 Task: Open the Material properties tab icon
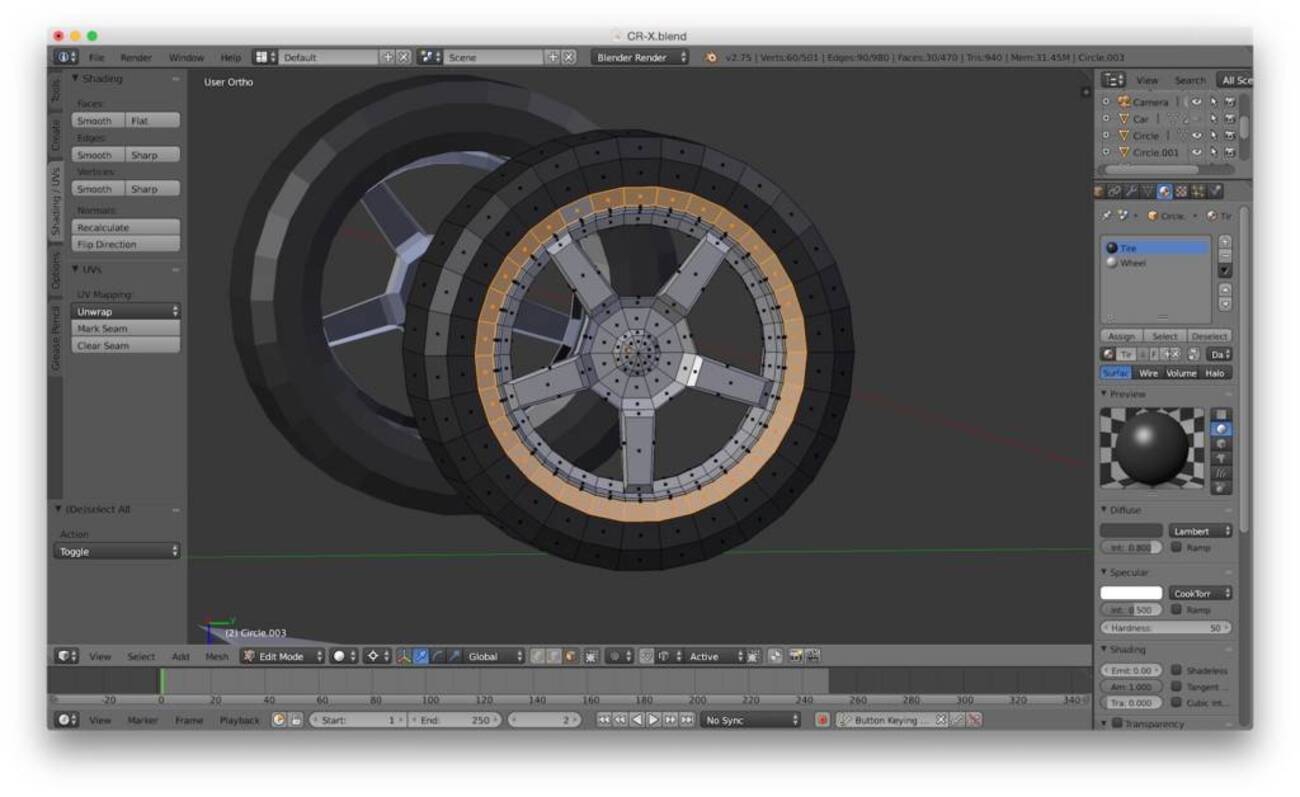coord(1165,191)
